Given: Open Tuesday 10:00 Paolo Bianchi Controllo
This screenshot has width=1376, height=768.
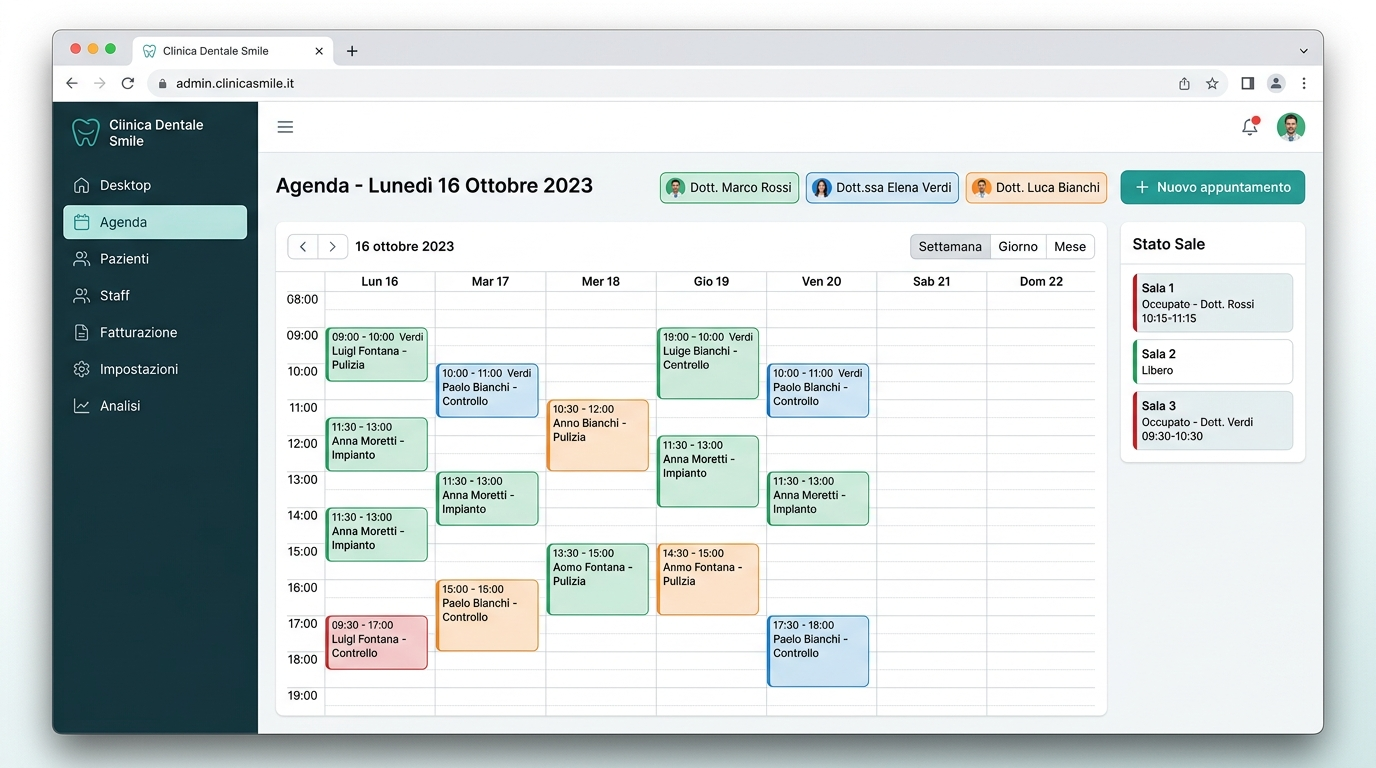Looking at the screenshot, I should [x=487, y=390].
